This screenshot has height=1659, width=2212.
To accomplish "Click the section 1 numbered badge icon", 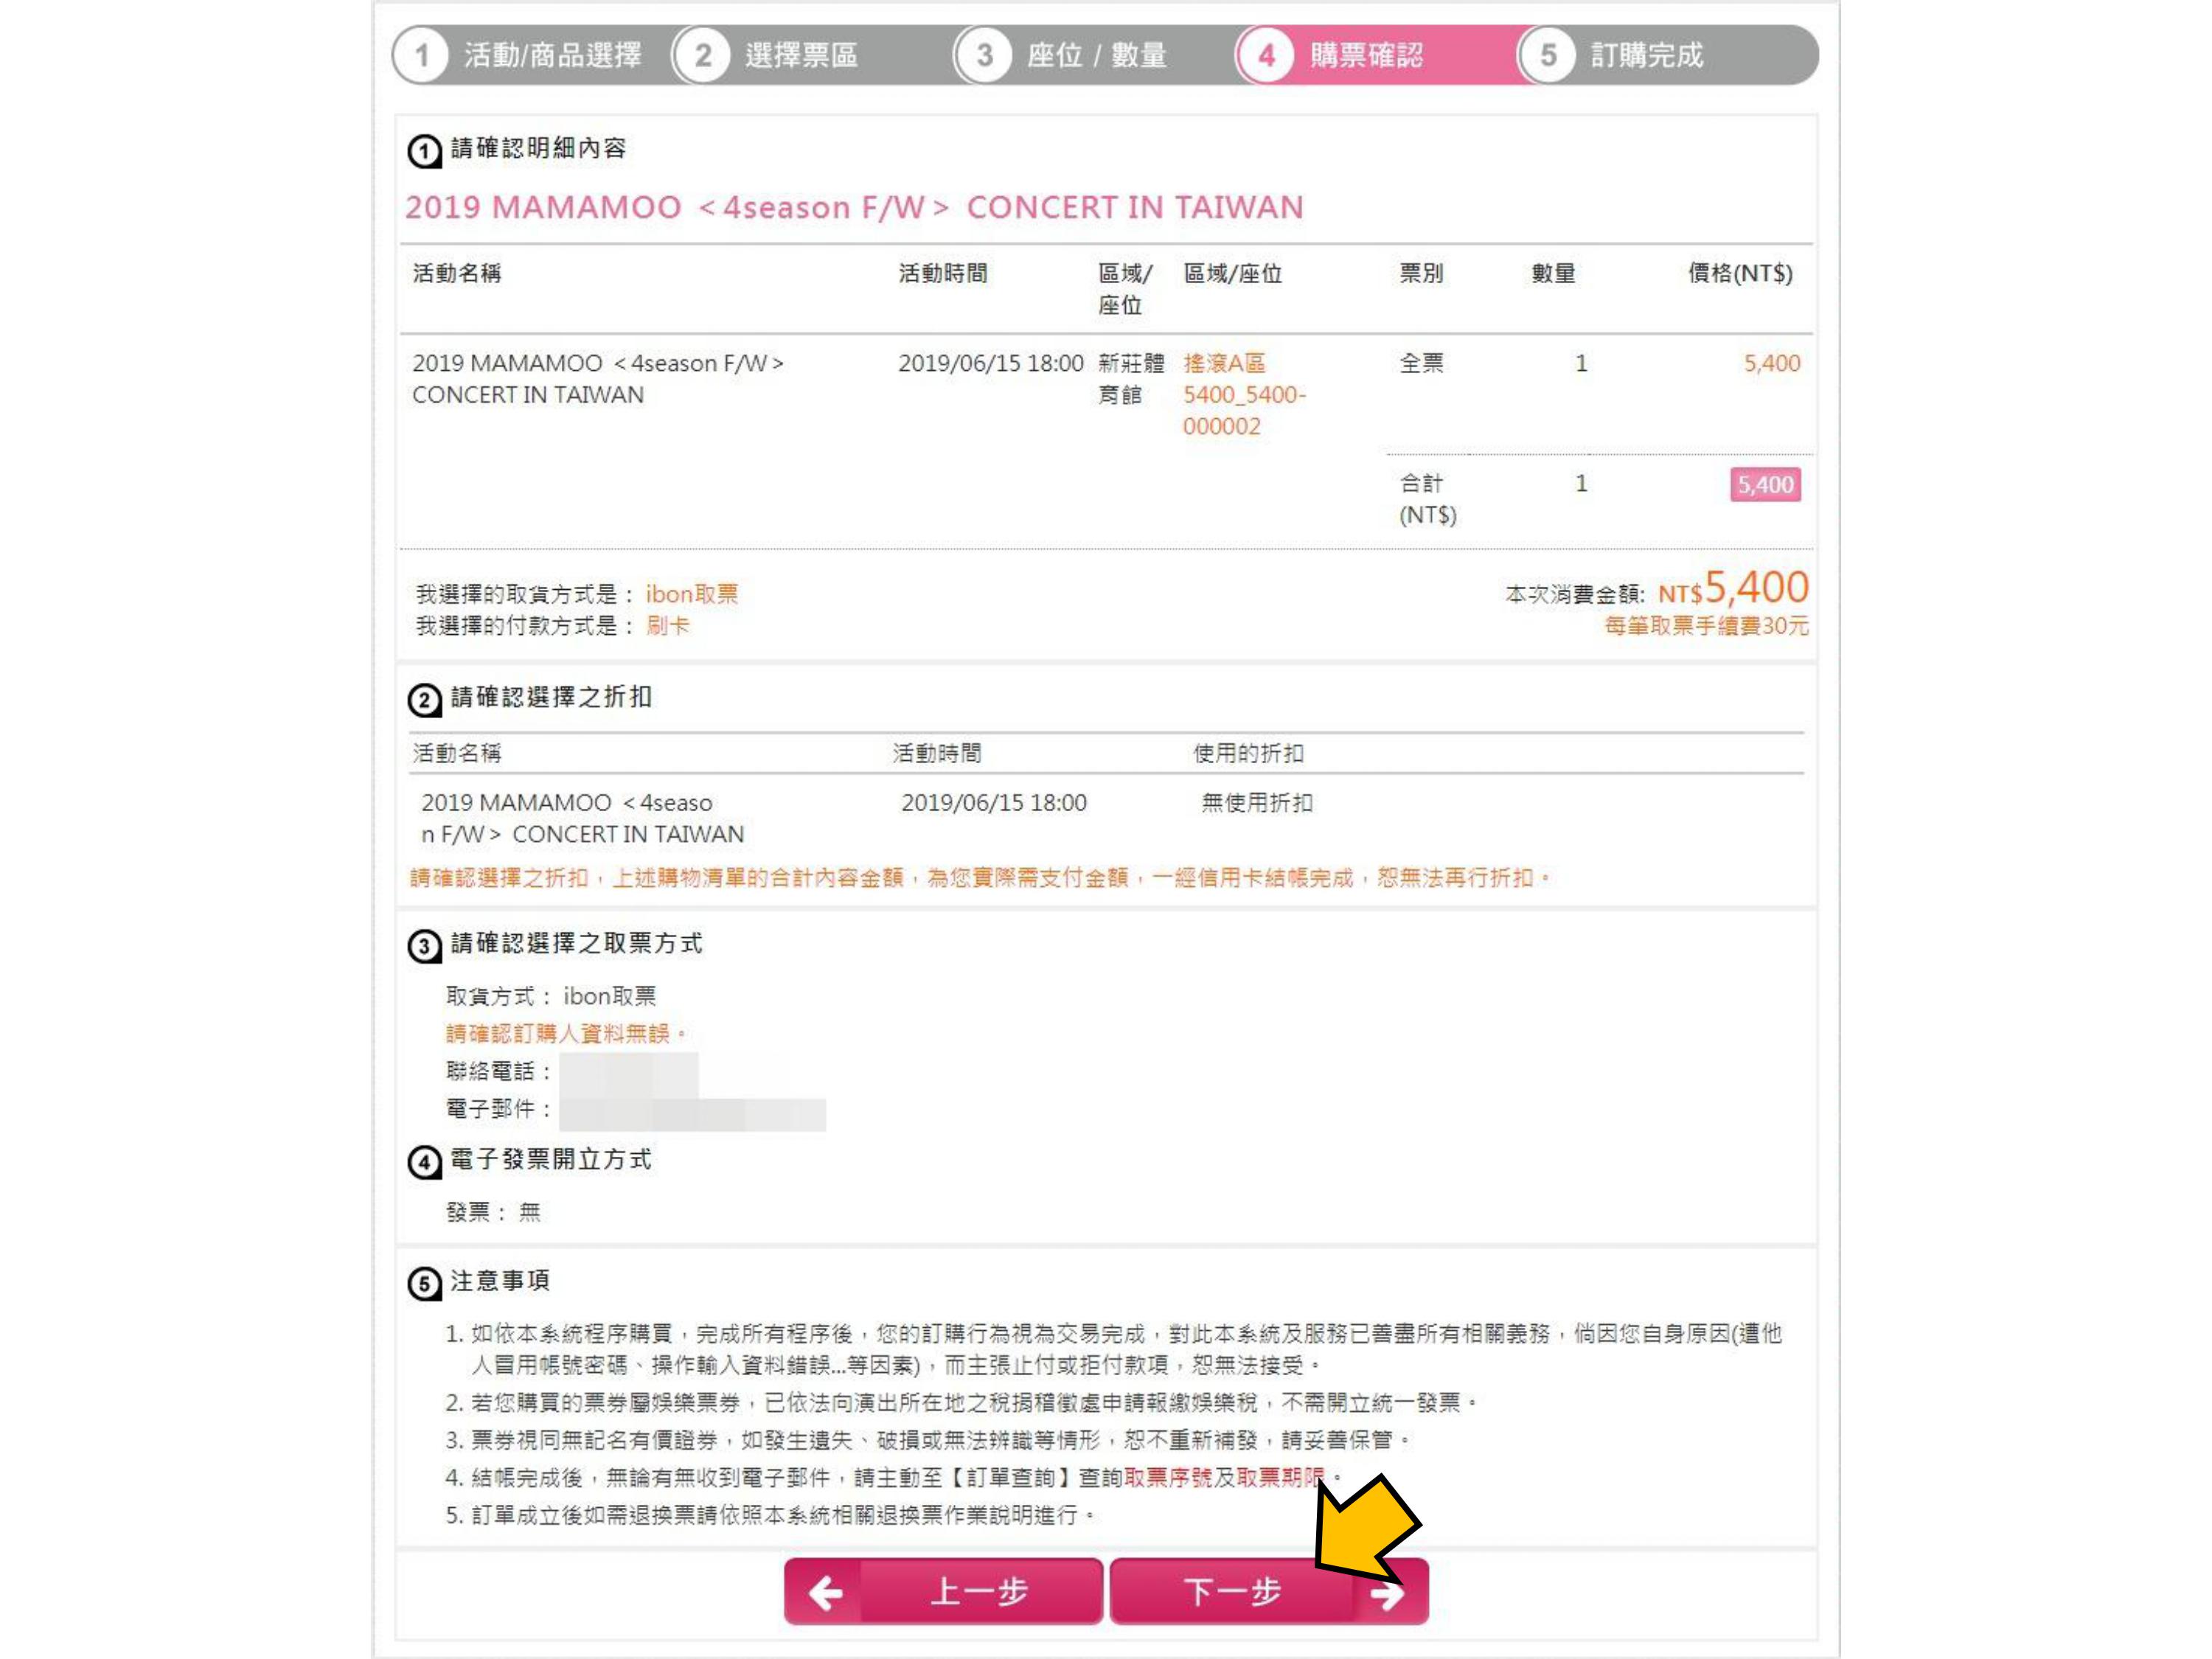I will click(x=424, y=151).
